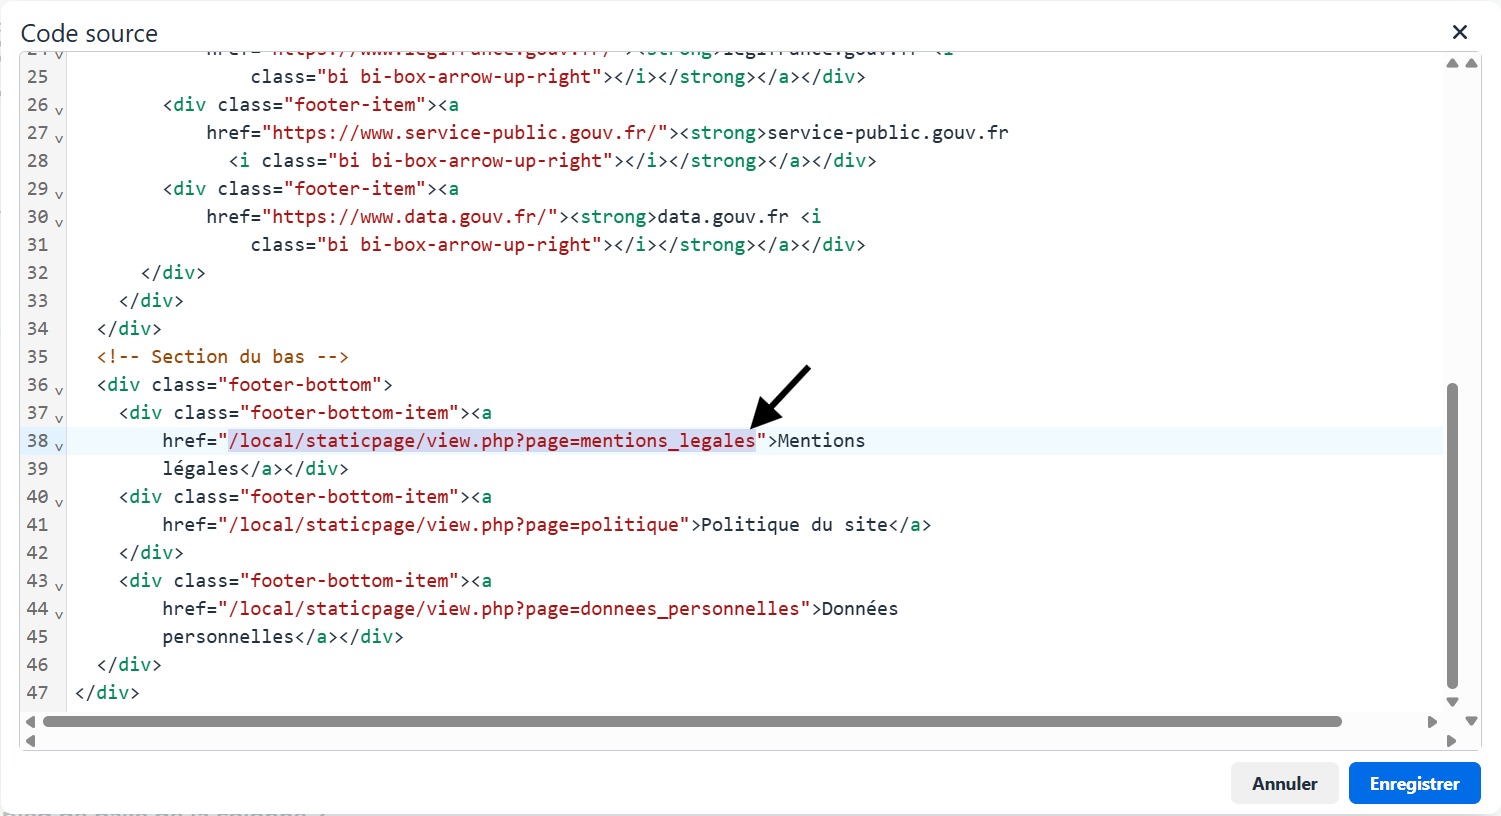Fold the div block at line 29

click(x=59, y=193)
